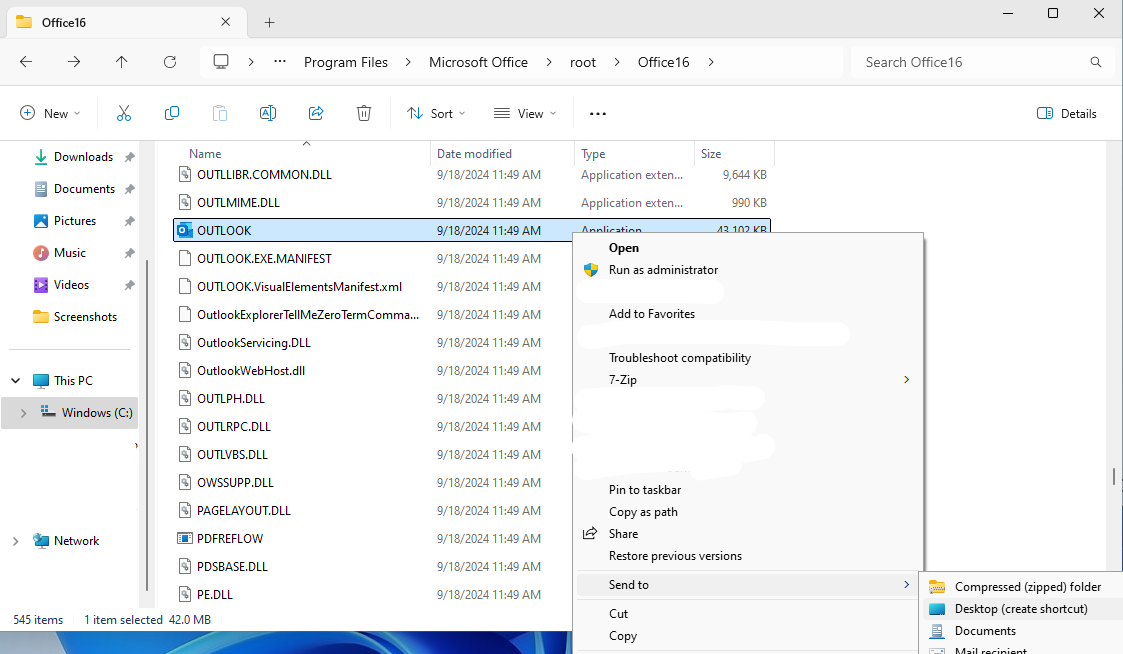The width and height of the screenshot is (1123, 654).
Task: Expand the 7-Zip submenu
Action: 748,380
